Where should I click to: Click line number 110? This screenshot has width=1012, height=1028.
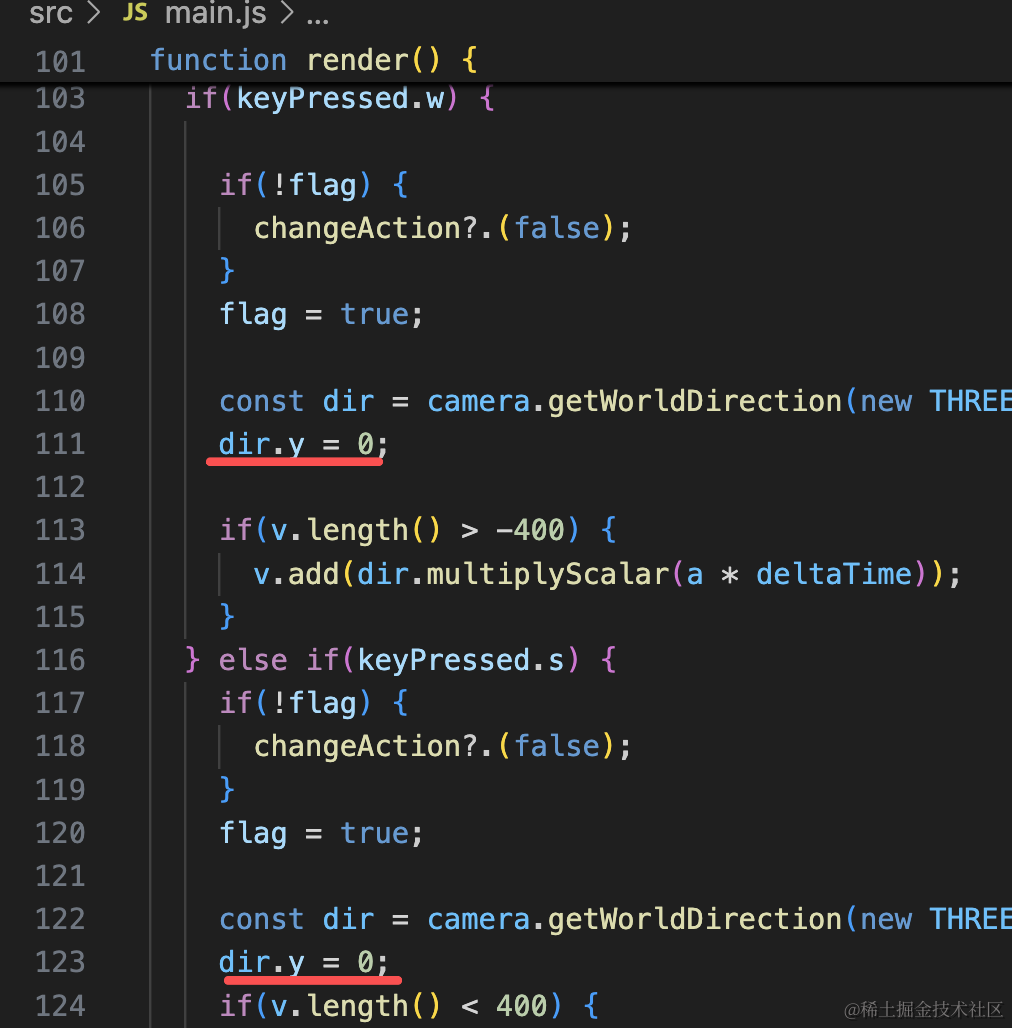[x=60, y=401]
